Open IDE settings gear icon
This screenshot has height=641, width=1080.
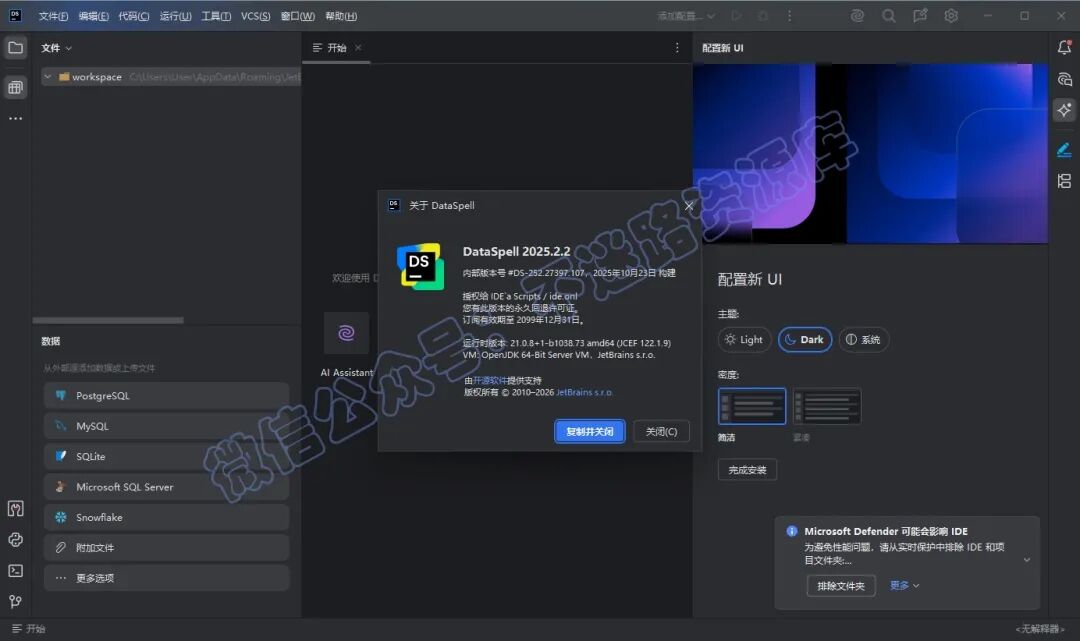point(951,16)
